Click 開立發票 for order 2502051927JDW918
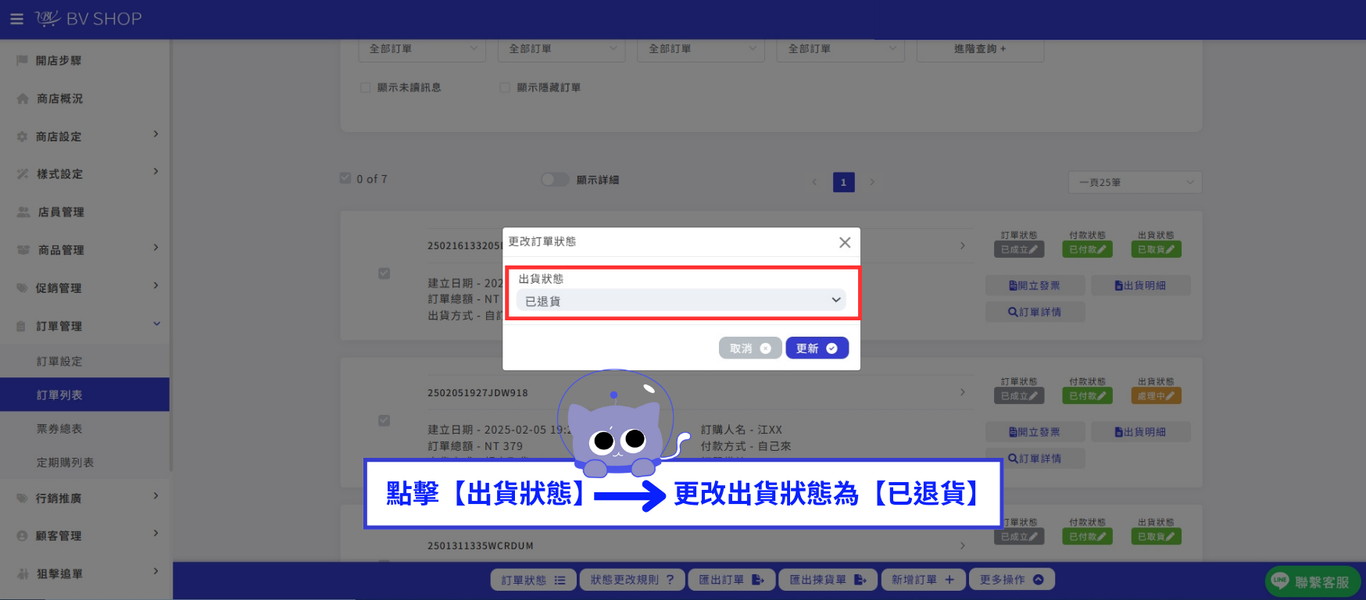 click(x=1034, y=432)
